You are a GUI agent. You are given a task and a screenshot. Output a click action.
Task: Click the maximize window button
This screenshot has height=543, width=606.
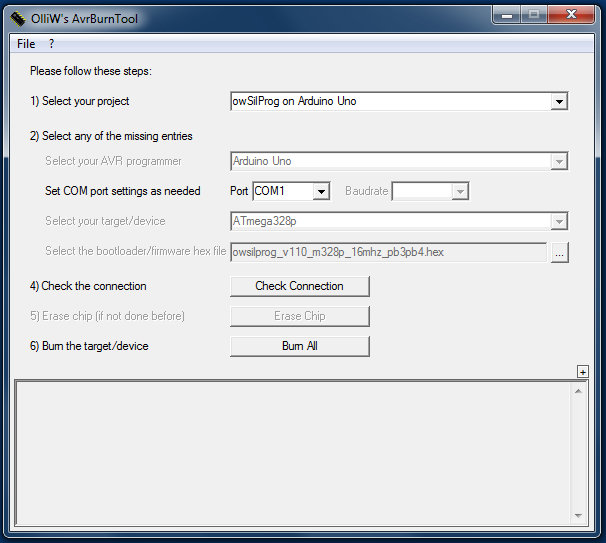(x=535, y=15)
